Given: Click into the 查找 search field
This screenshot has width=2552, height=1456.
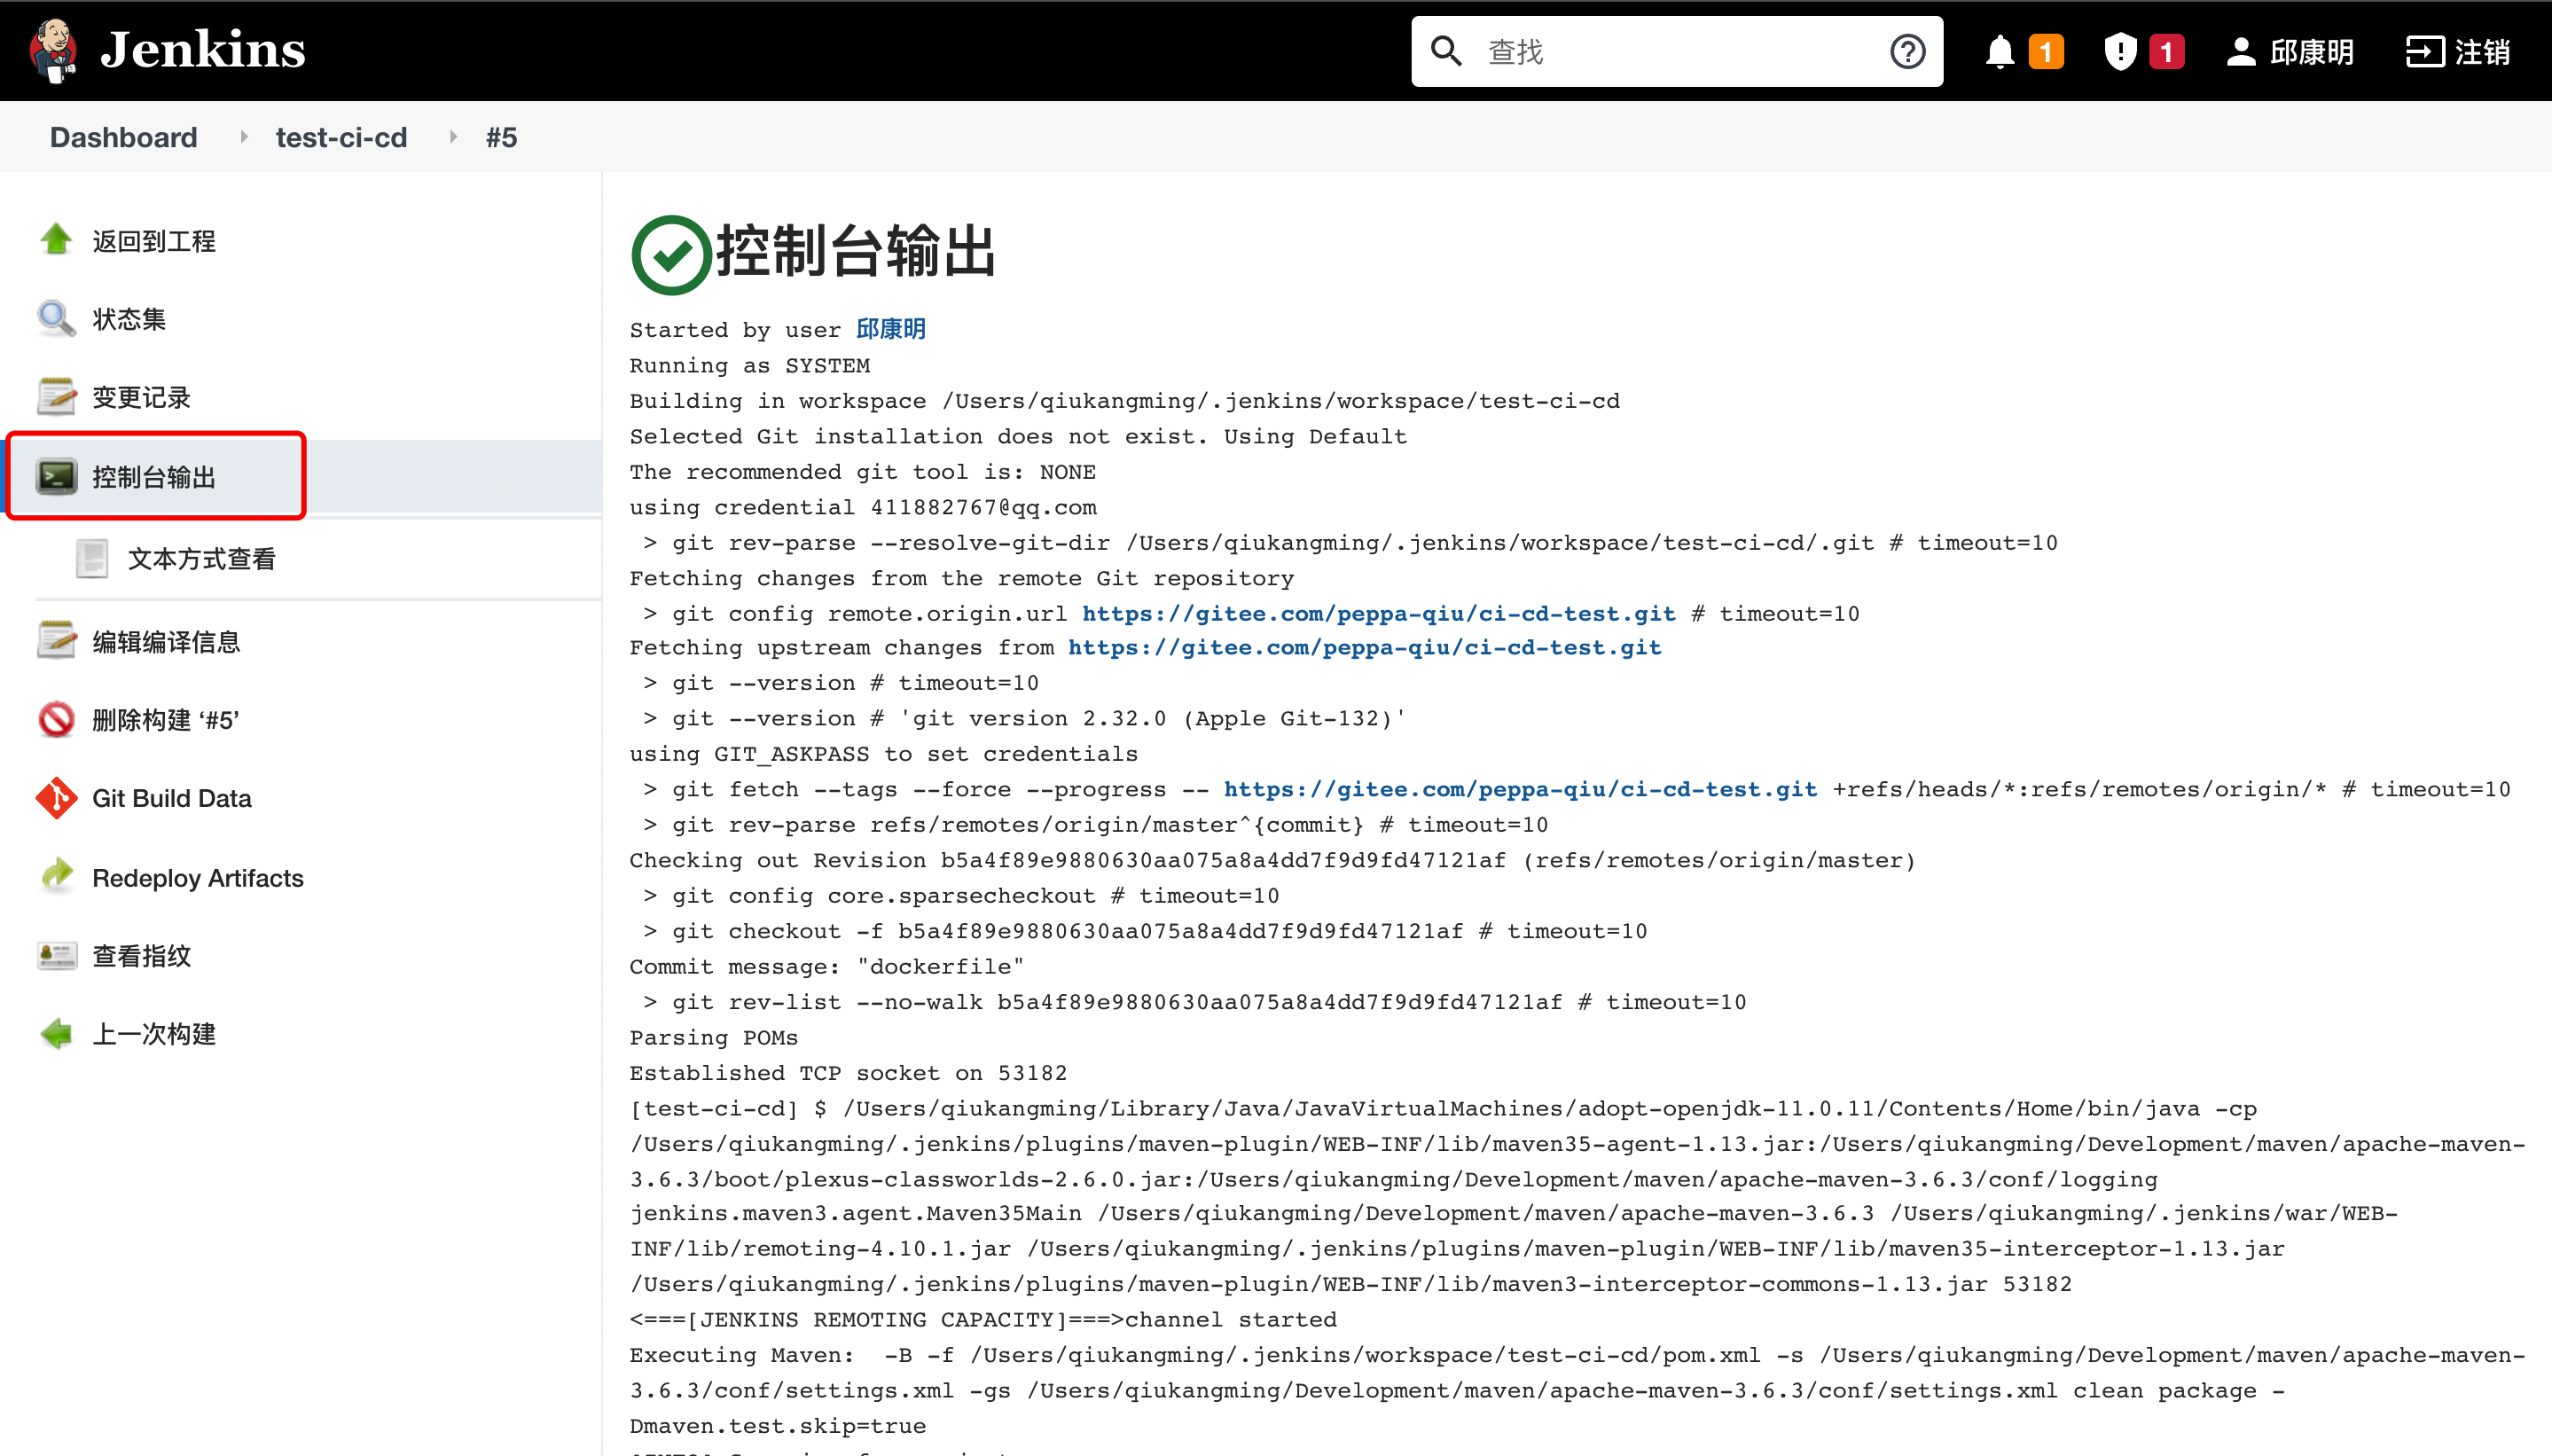Looking at the screenshot, I should coord(1680,51).
